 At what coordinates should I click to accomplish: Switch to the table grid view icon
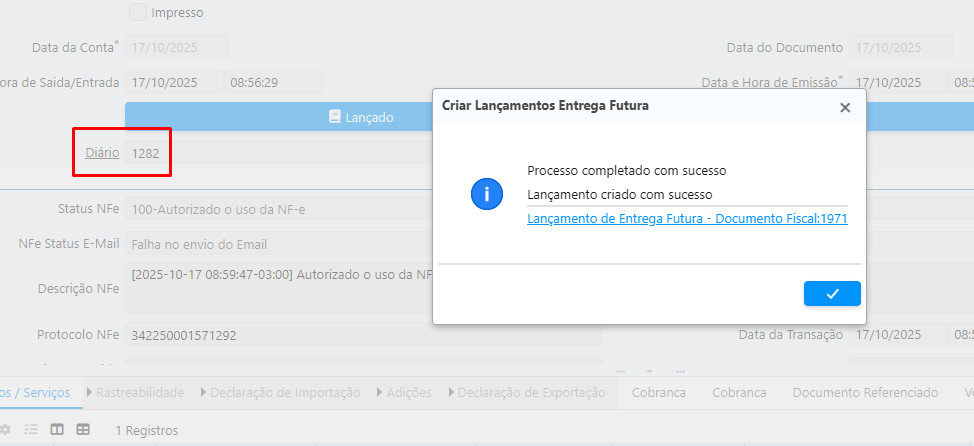tap(83, 430)
